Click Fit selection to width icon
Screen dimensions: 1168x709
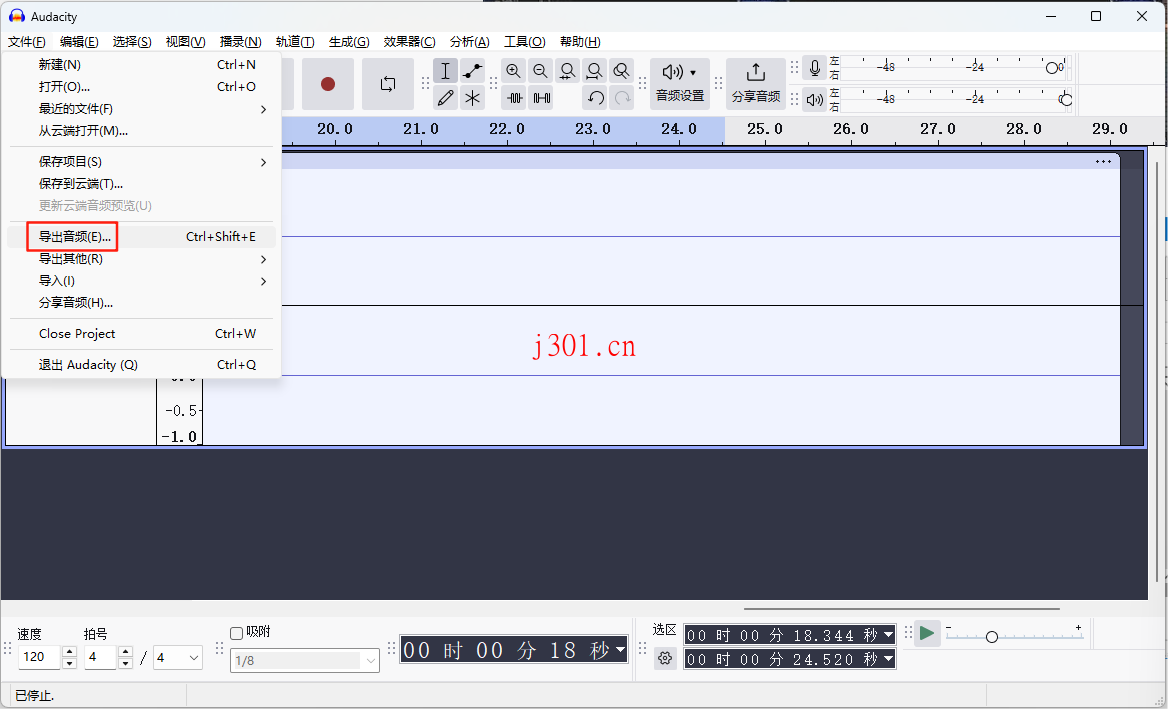pyautogui.click(x=567, y=71)
